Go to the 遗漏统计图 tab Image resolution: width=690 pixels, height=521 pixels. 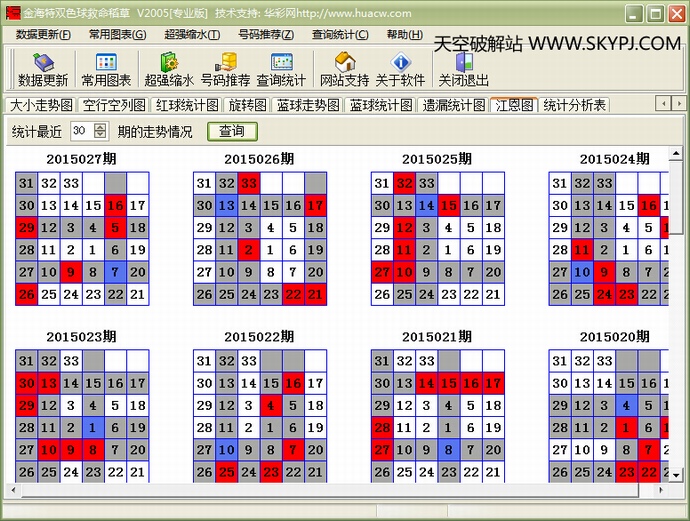pos(453,105)
